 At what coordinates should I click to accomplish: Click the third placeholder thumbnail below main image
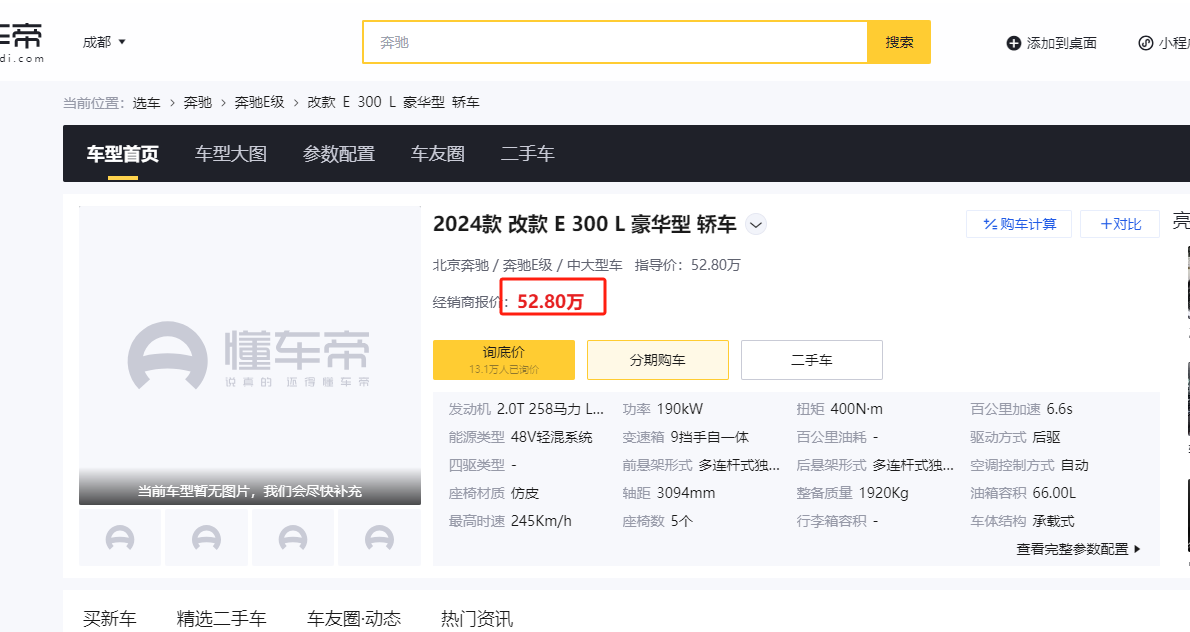click(293, 538)
